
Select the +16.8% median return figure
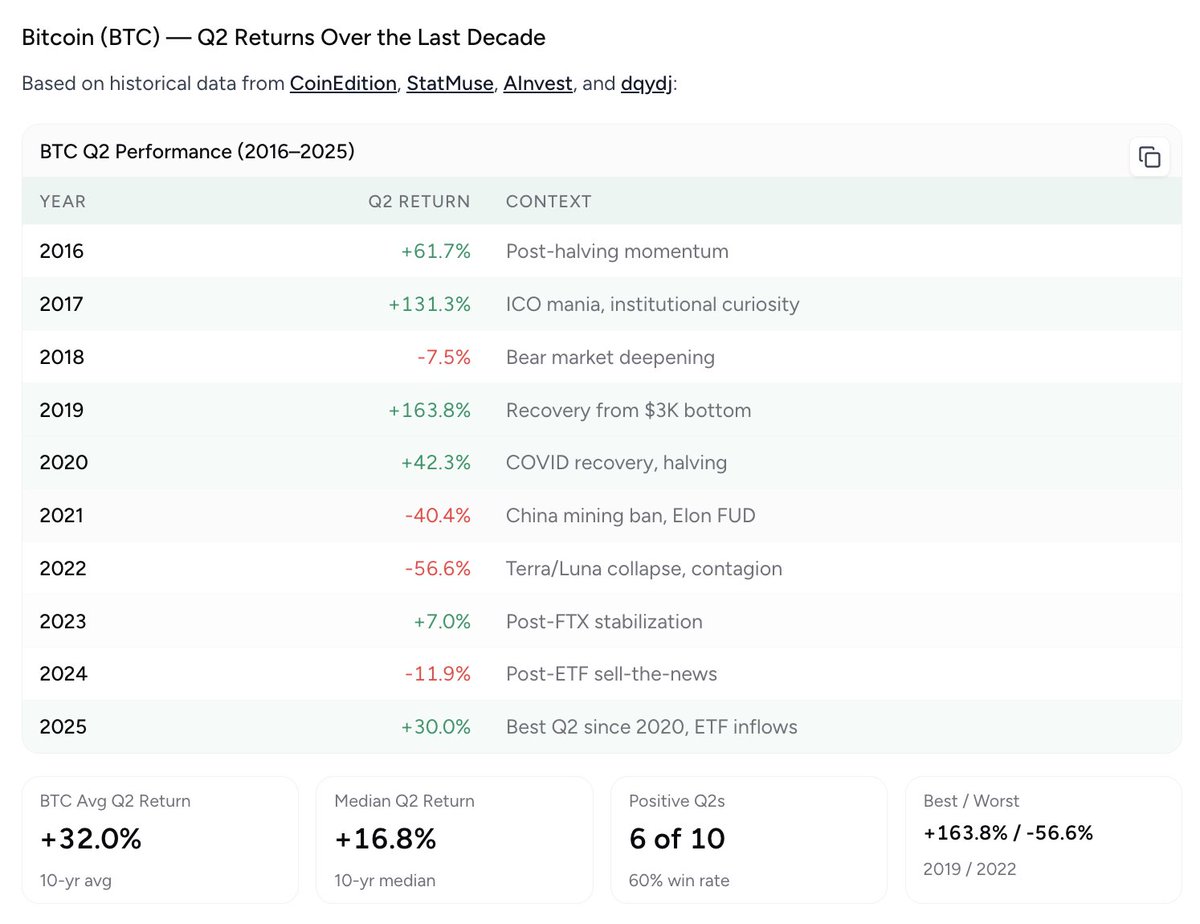(385, 839)
